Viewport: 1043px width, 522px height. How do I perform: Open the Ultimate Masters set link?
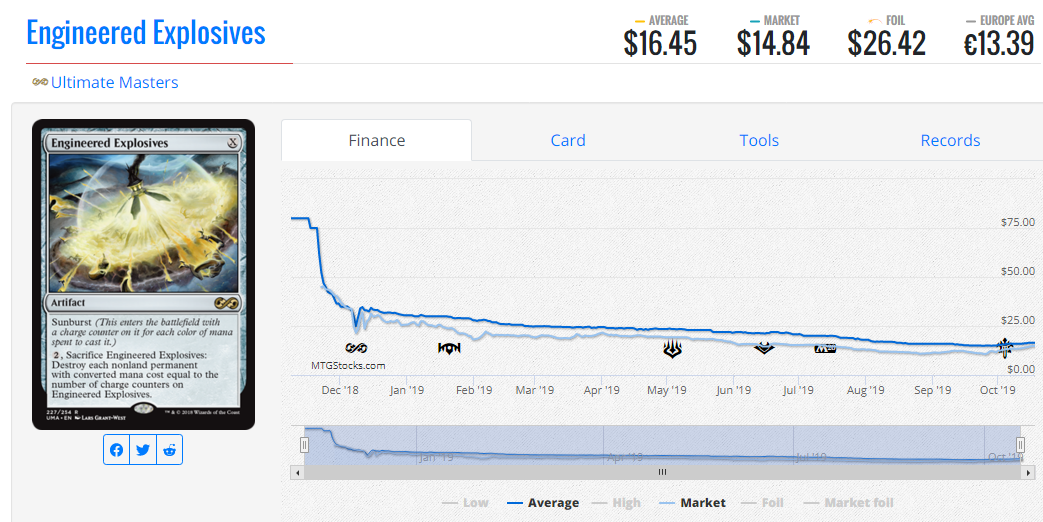[x=114, y=82]
